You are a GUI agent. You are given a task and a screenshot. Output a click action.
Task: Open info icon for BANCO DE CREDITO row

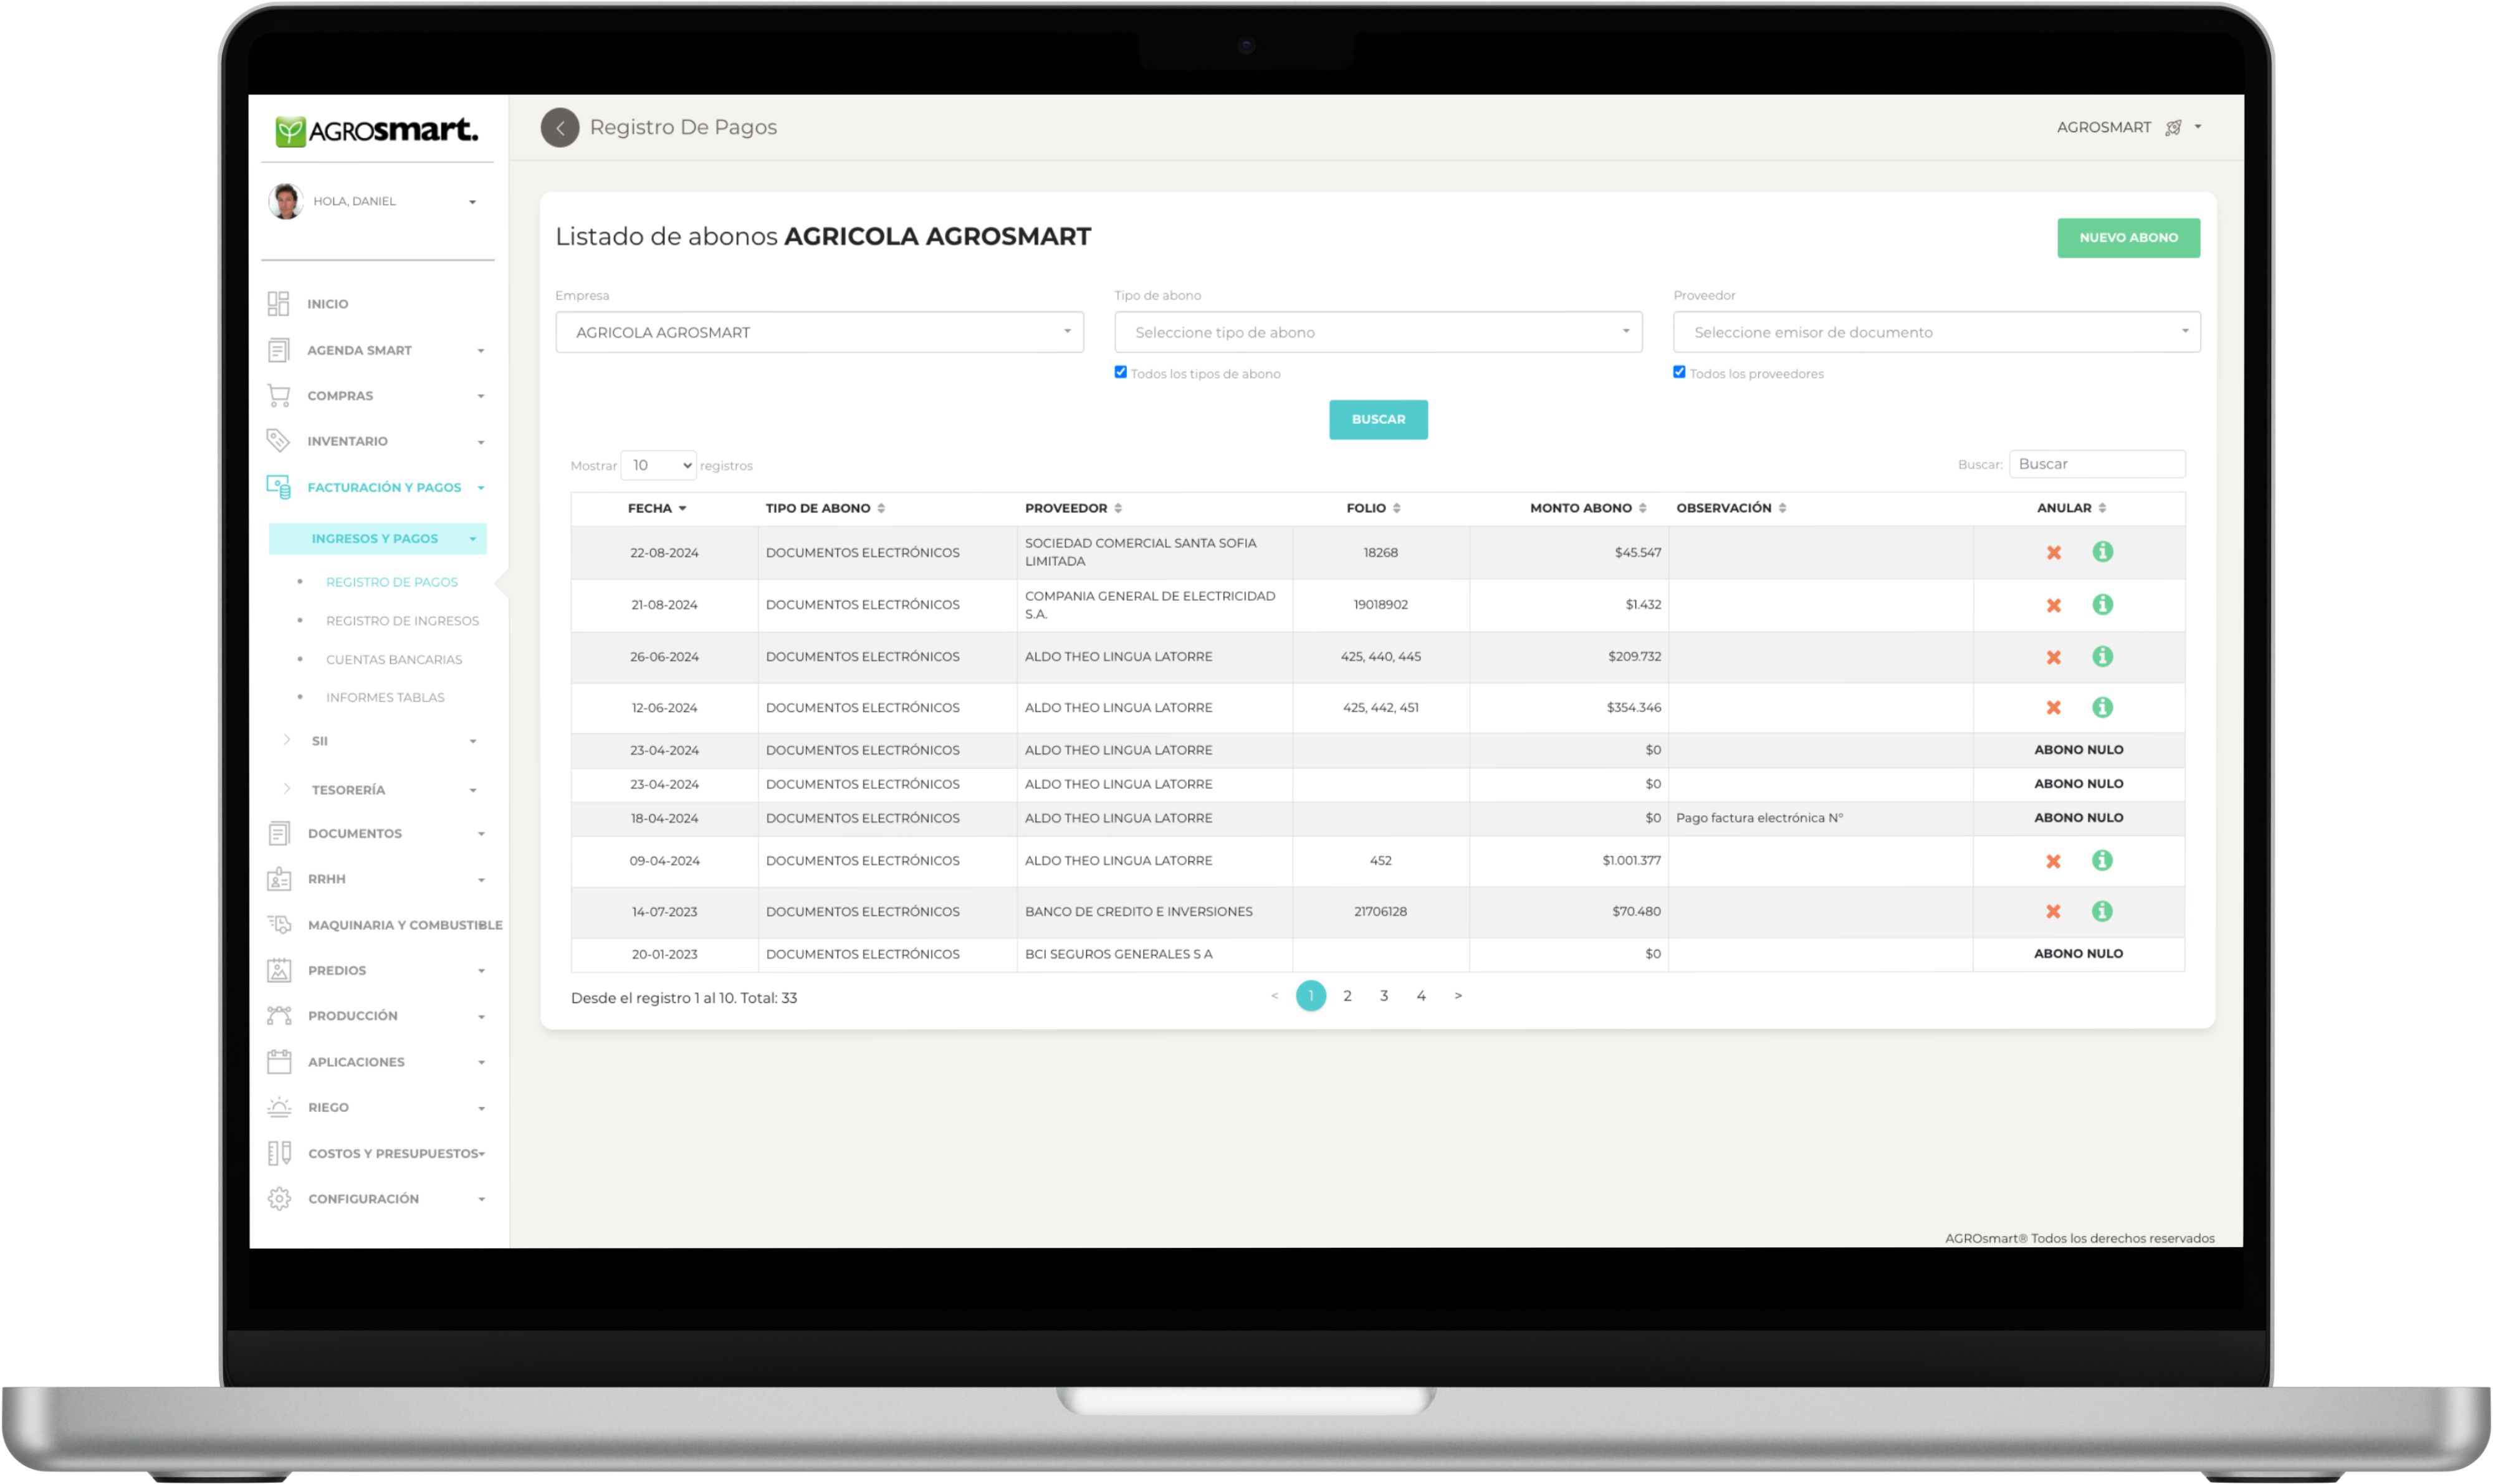(x=2102, y=912)
